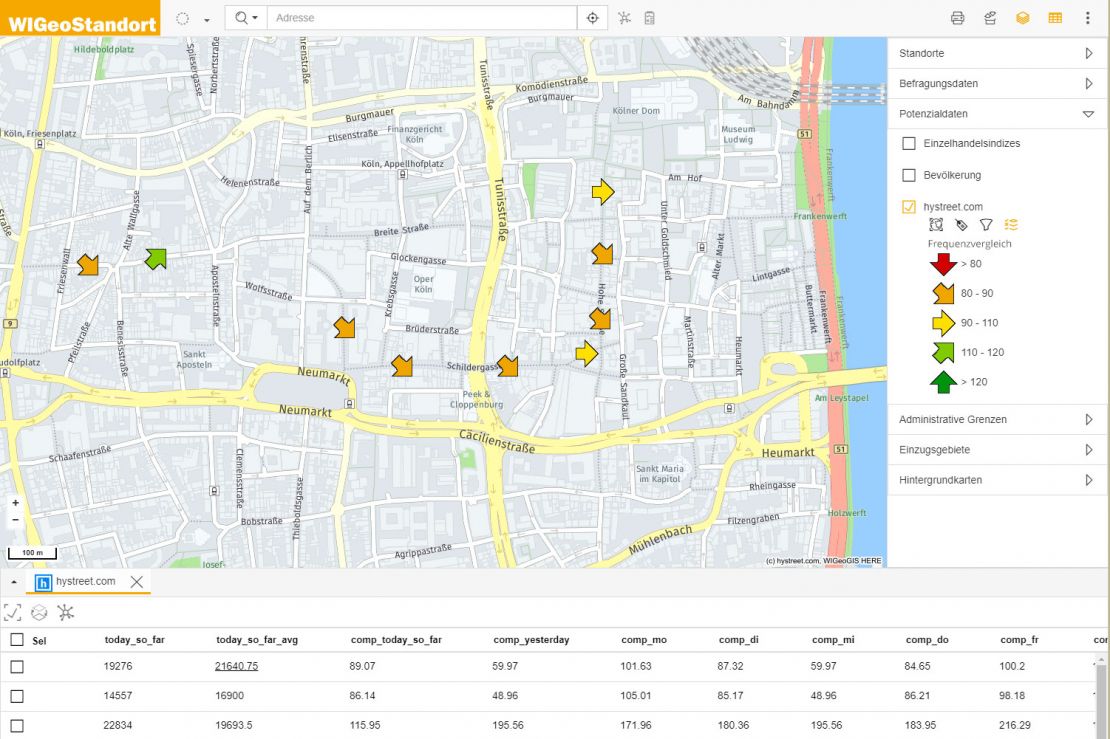Viewport: 1110px width, 739px height.
Task: Enable the Einzelhandelsindizes layer
Action: tap(909, 144)
